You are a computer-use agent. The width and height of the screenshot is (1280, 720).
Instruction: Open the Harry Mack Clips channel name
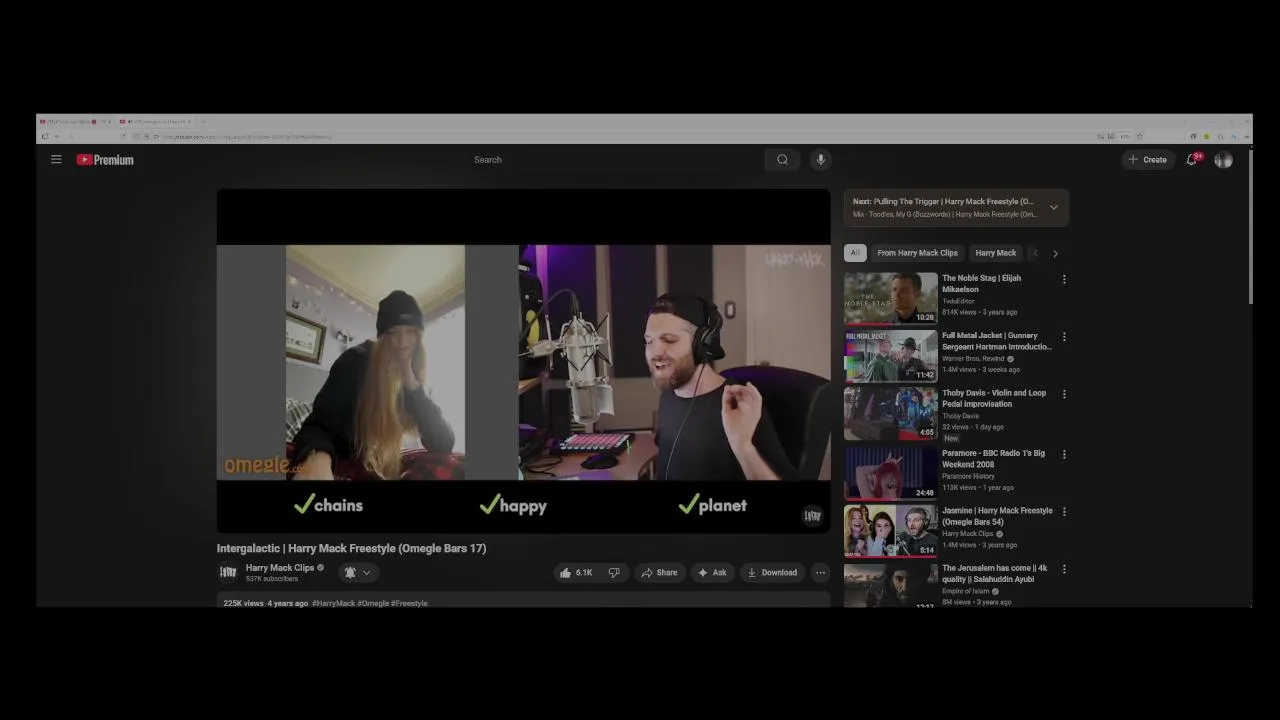[x=280, y=567]
